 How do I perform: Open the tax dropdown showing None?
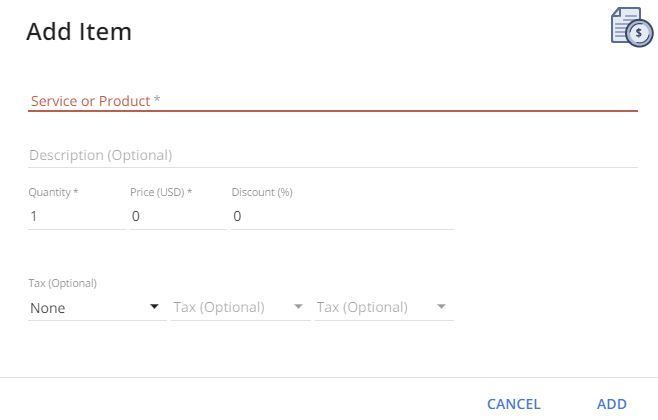point(97,308)
